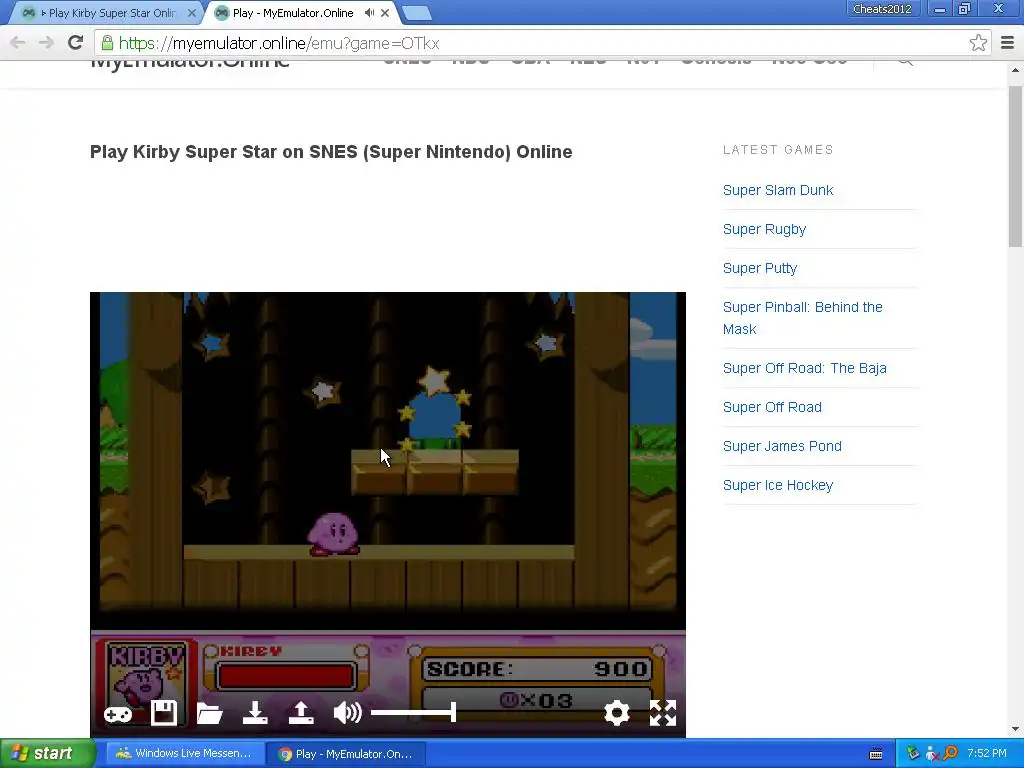Bookmark this page with the star icon
Screen dimensions: 1024x768
(x=978, y=43)
